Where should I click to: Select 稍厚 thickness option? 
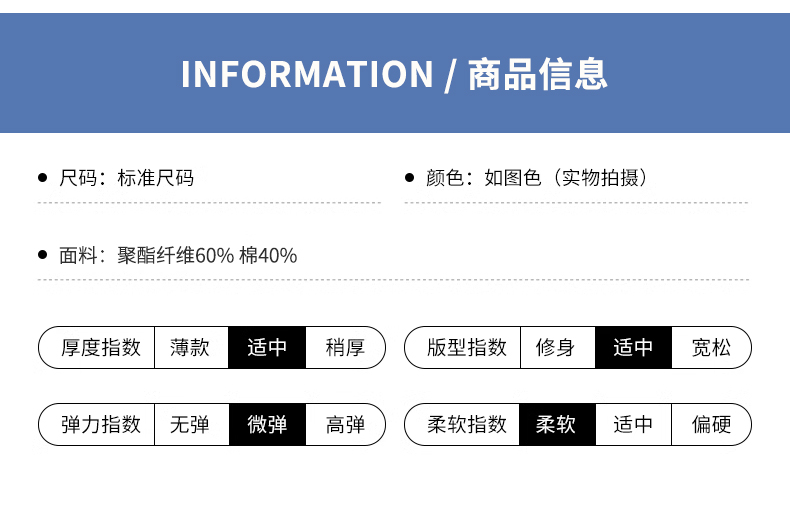coord(345,348)
